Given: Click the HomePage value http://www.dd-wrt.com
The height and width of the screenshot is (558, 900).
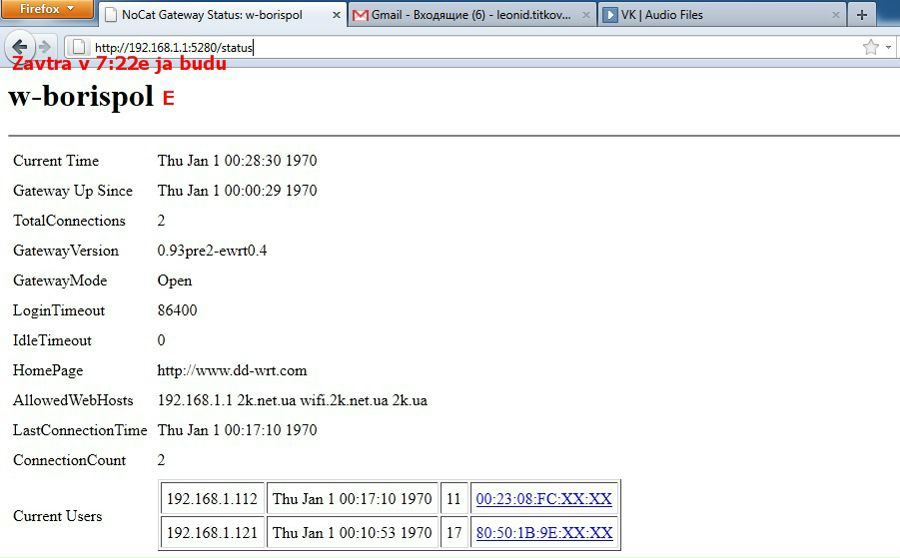Looking at the screenshot, I should pos(232,370).
